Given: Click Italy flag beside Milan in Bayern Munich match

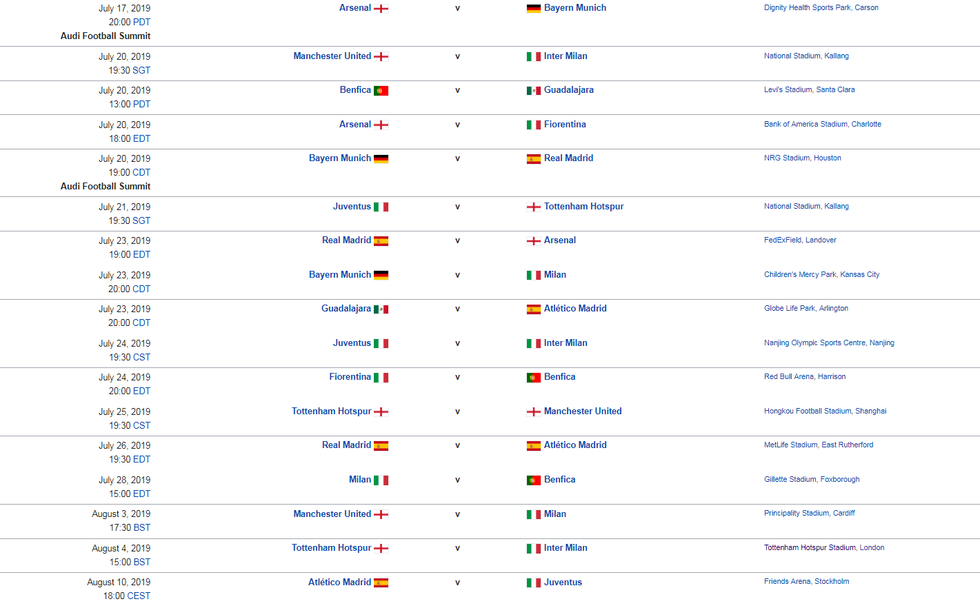Looking at the screenshot, I should [x=534, y=275].
